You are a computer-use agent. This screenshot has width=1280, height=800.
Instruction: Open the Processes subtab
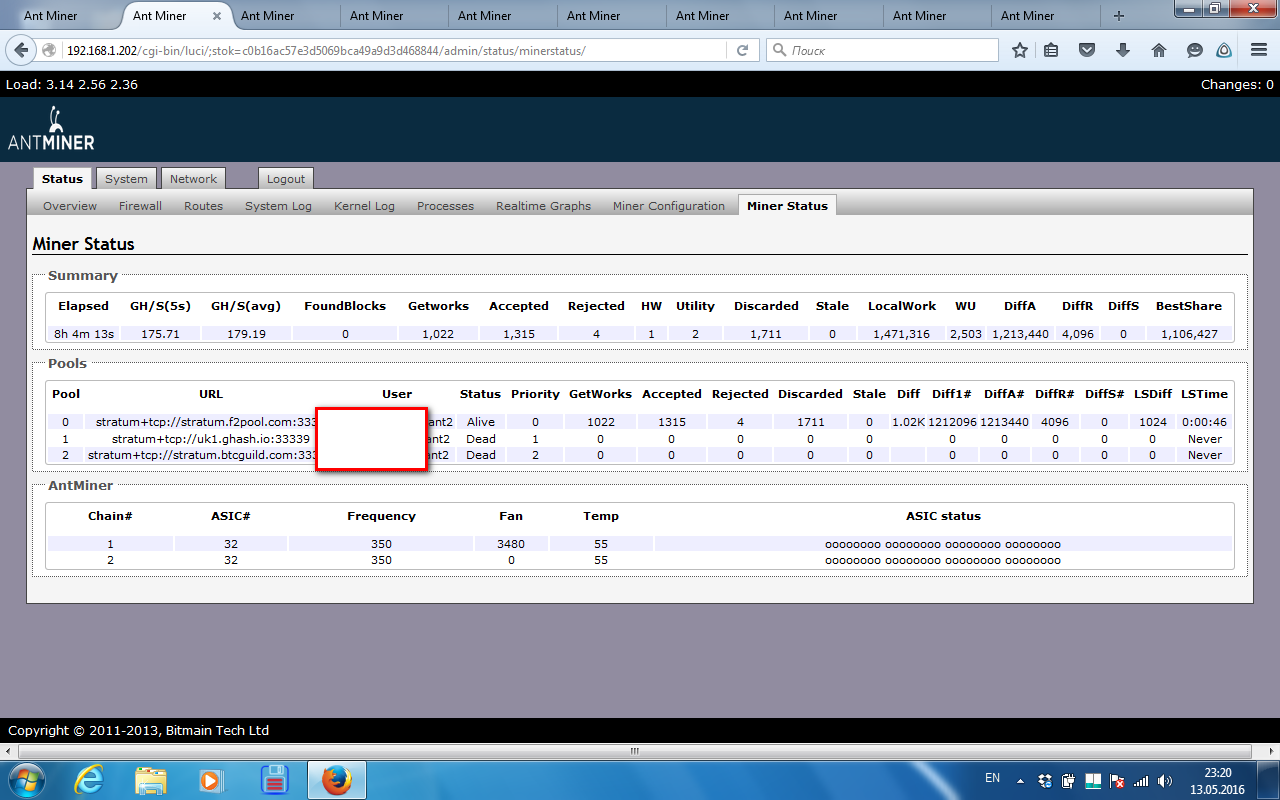tap(445, 206)
